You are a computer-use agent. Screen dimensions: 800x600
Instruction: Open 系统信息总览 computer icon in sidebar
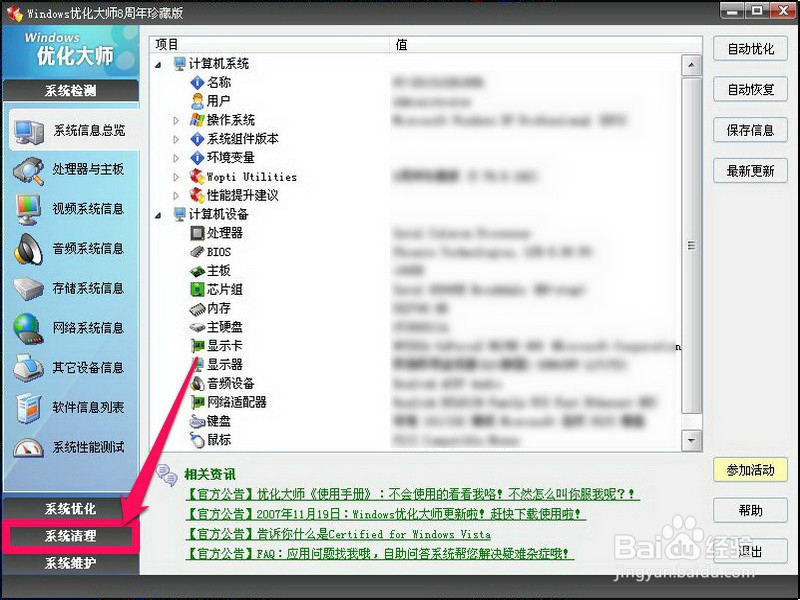(29, 132)
